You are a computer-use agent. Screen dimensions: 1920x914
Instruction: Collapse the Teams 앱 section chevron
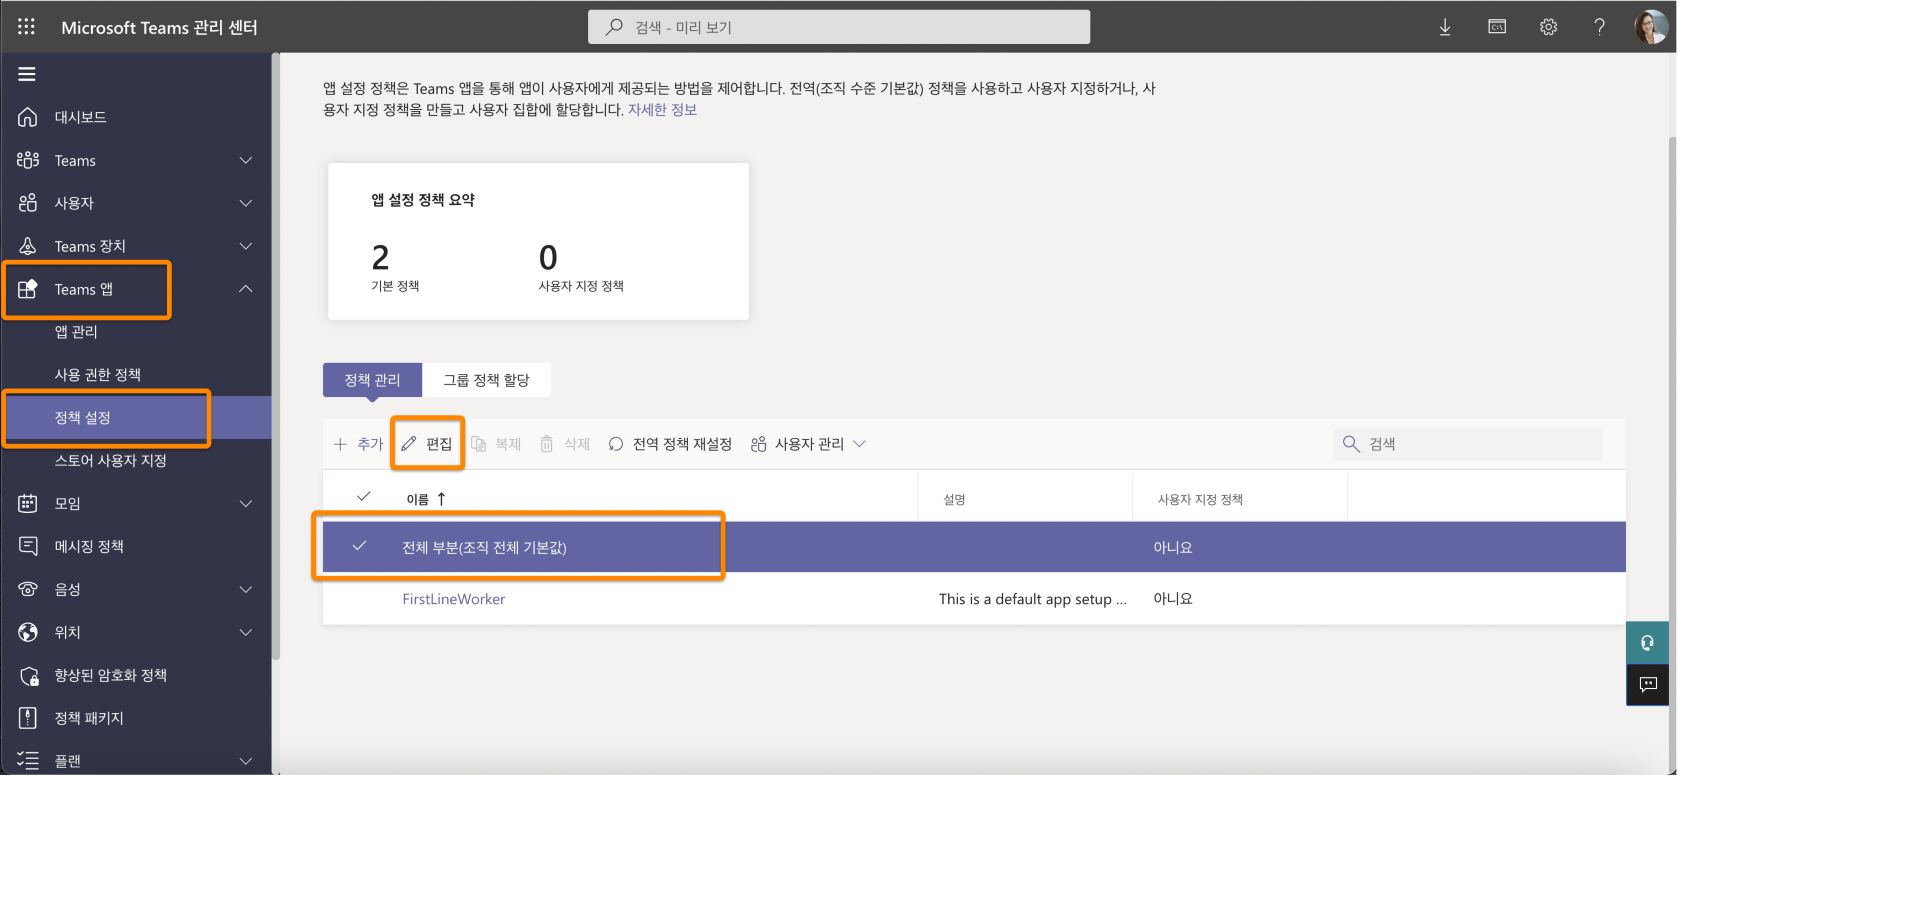tap(246, 289)
